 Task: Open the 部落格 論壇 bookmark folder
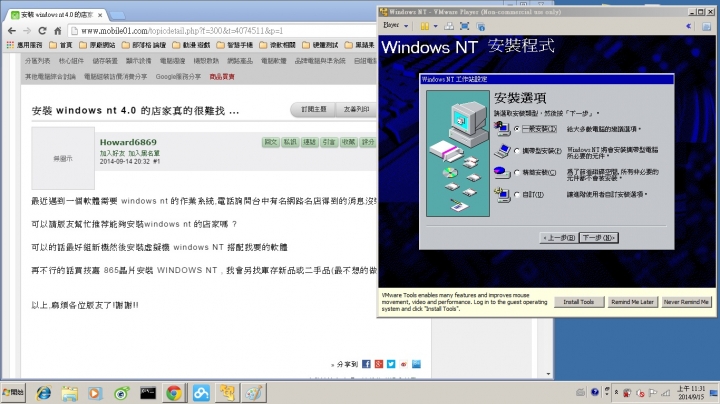[144, 45]
